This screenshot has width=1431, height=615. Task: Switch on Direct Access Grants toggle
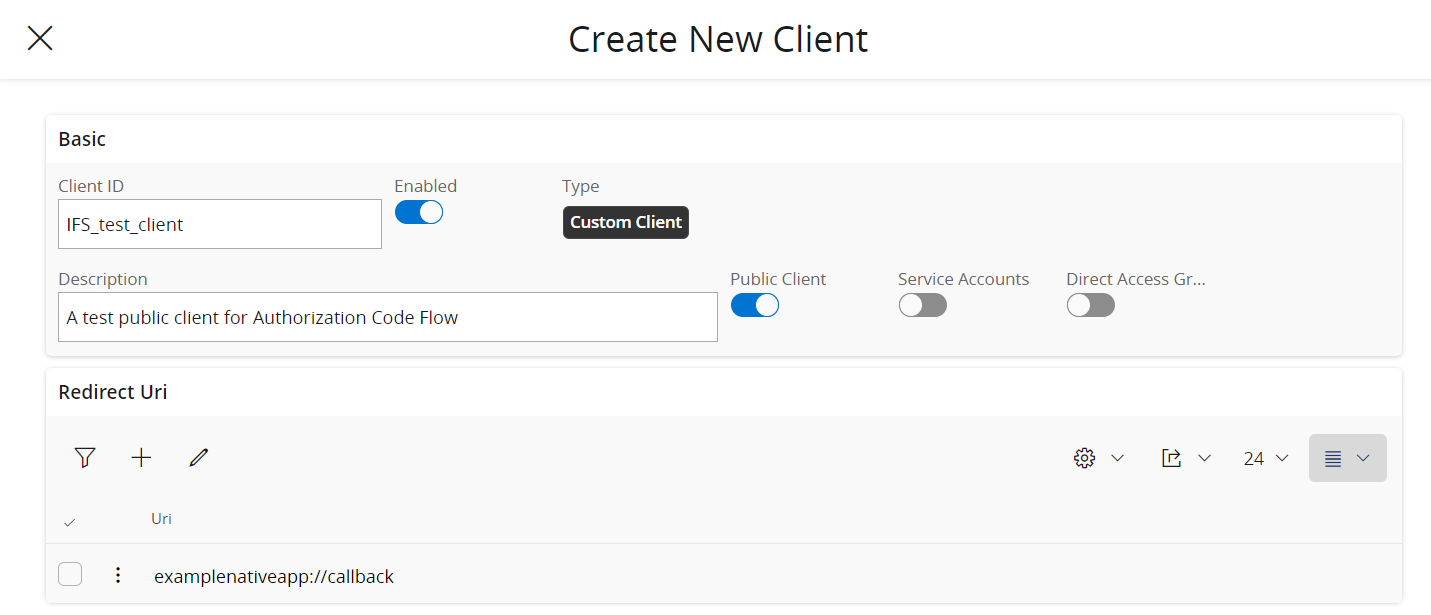pos(1090,305)
